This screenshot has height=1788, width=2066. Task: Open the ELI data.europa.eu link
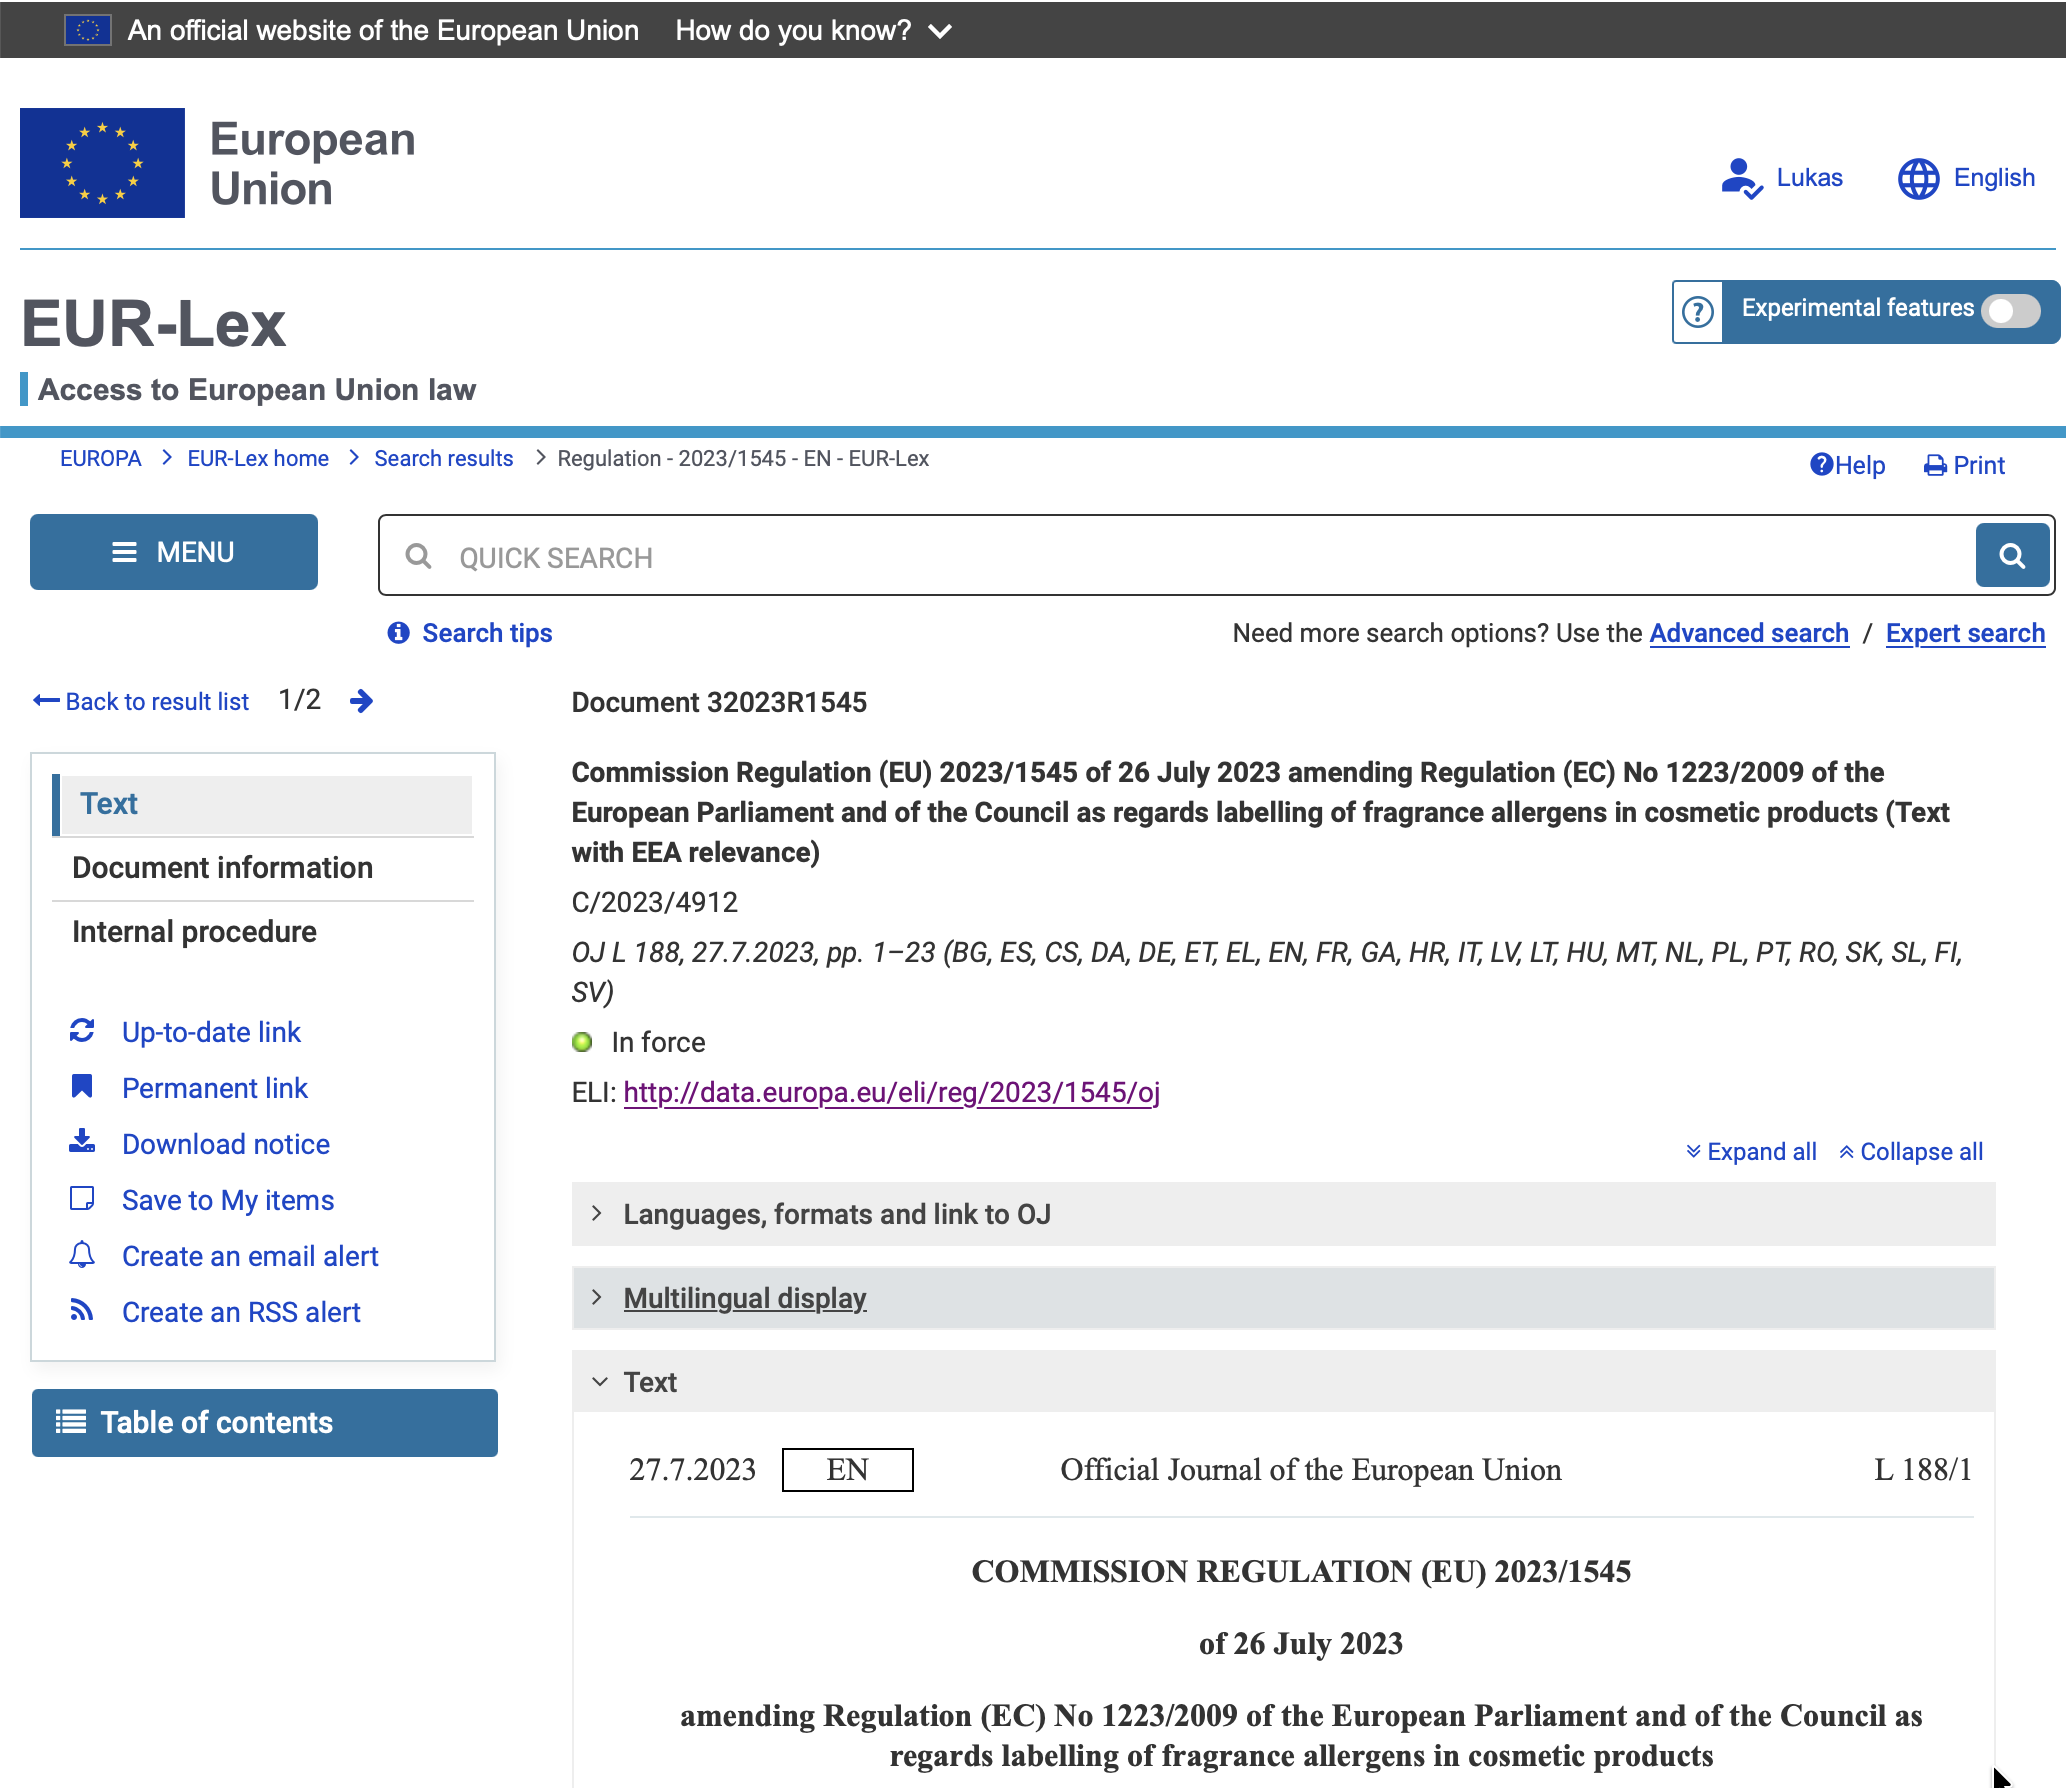892,1092
